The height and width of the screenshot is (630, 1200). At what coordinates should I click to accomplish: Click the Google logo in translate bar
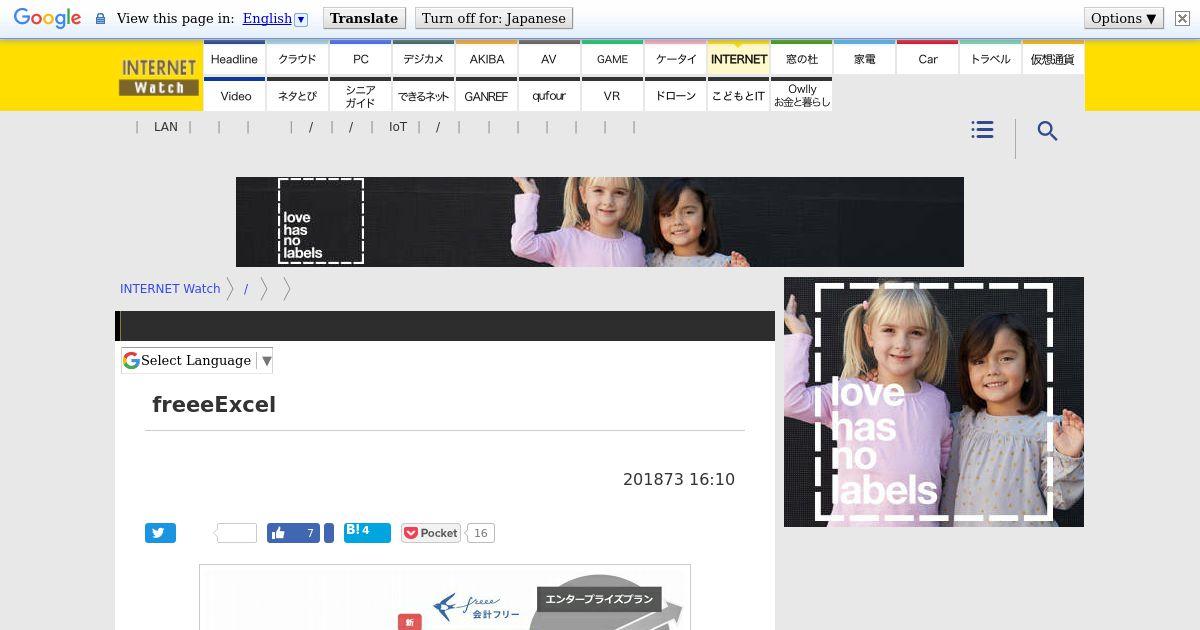[x=47, y=19]
